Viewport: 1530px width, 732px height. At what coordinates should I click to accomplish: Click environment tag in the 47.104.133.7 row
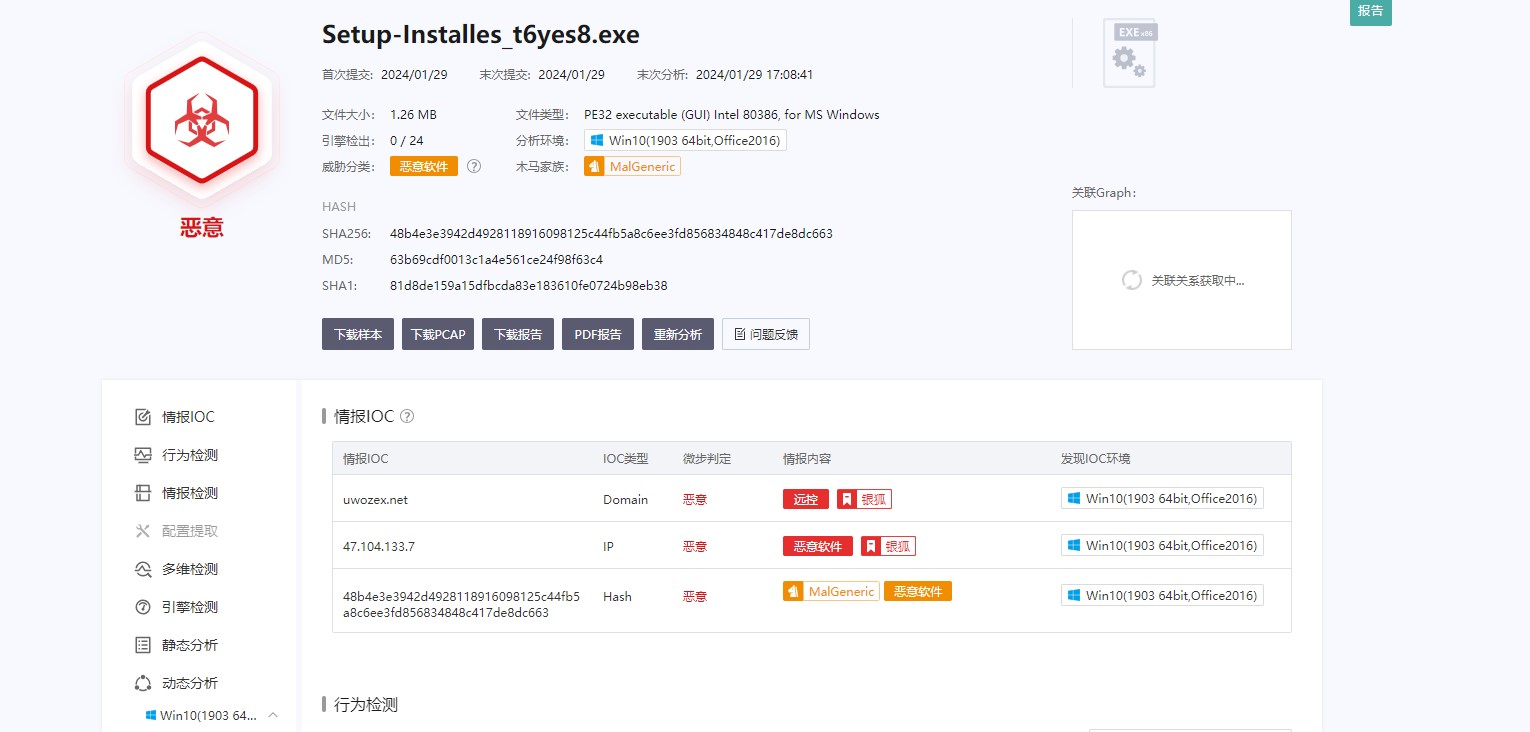(x=1162, y=545)
